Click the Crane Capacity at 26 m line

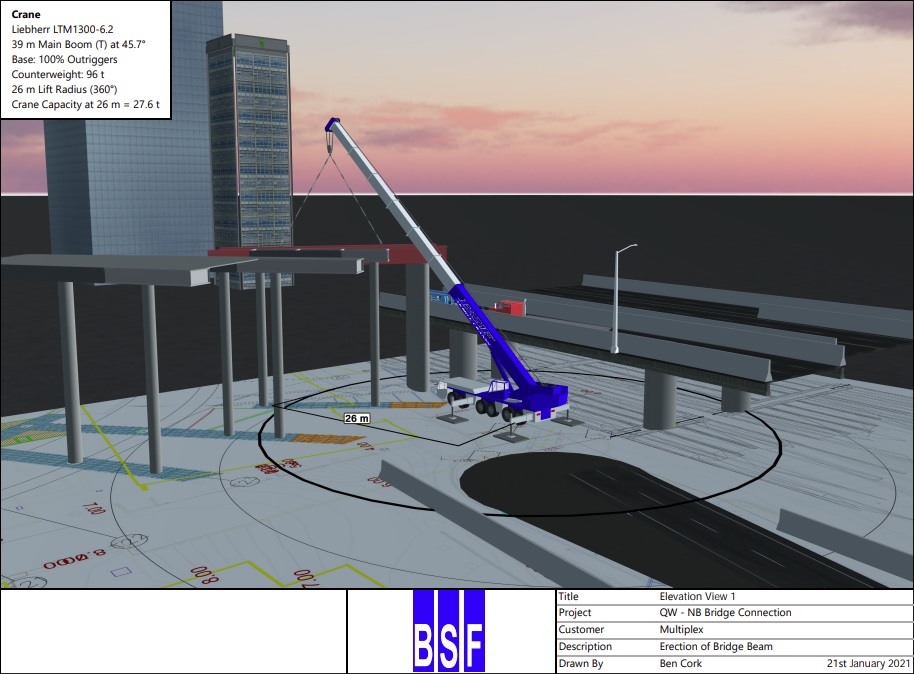pos(86,103)
